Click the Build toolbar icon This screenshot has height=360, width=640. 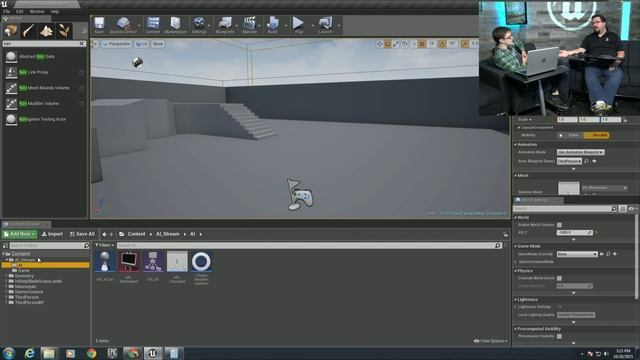pos(272,25)
